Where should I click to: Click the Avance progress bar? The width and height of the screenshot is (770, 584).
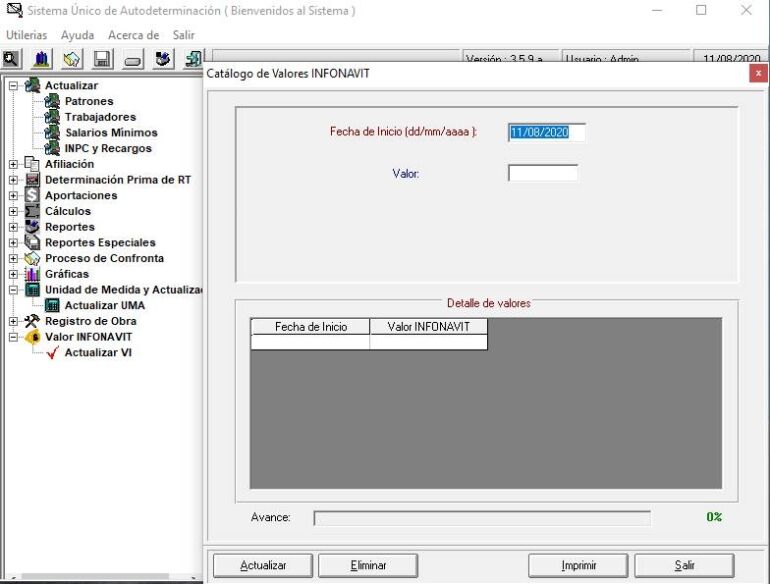click(x=482, y=518)
